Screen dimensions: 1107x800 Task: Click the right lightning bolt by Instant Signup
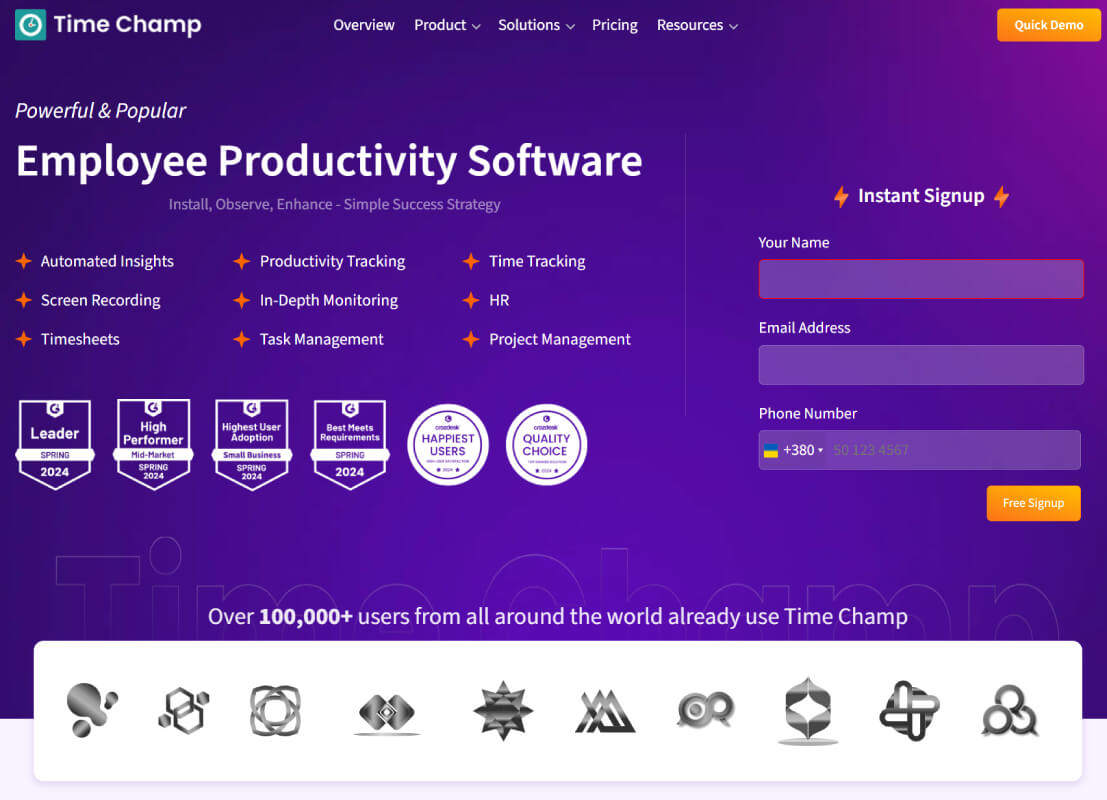pyautogui.click(x=1001, y=196)
